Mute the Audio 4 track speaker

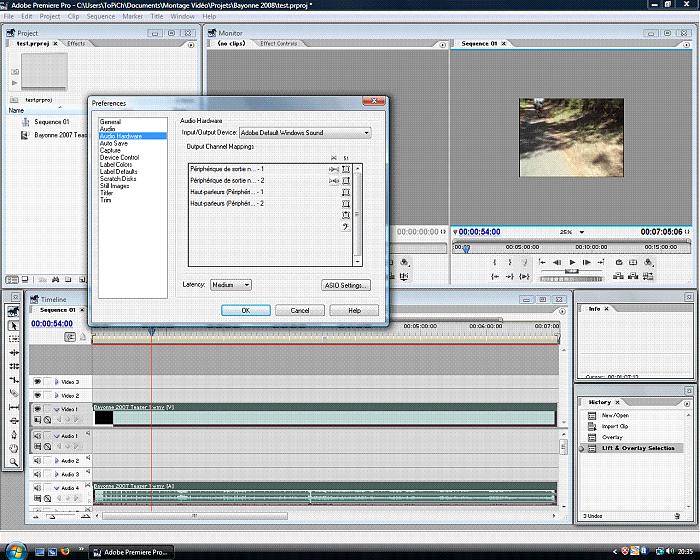tap(38, 488)
